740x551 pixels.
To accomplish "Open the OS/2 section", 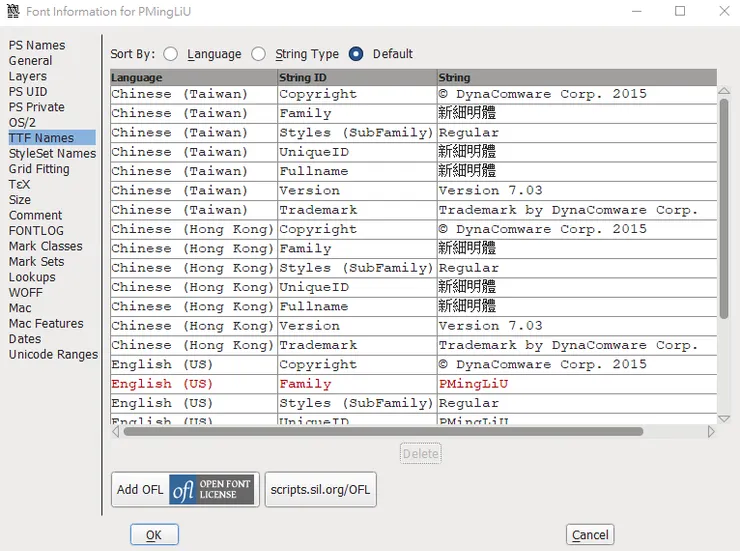I will click(22, 123).
